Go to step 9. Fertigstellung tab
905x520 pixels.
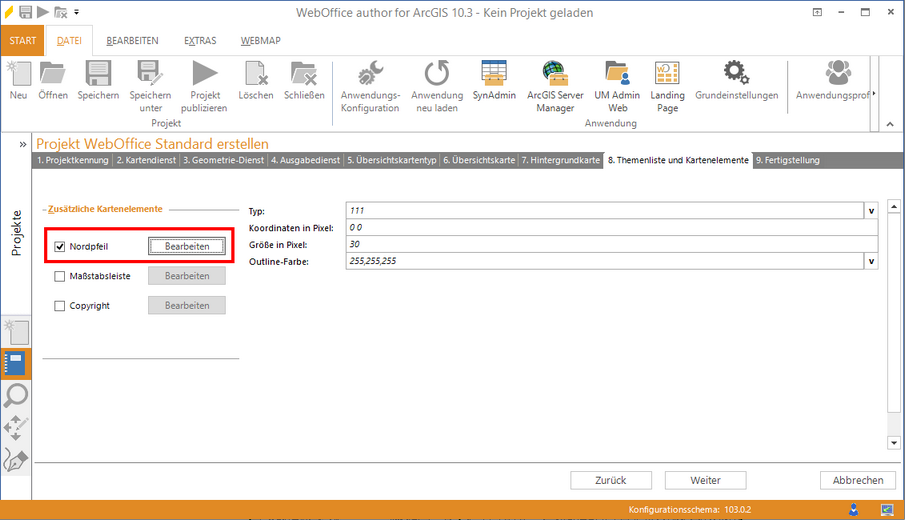pyautogui.click(x=788, y=160)
